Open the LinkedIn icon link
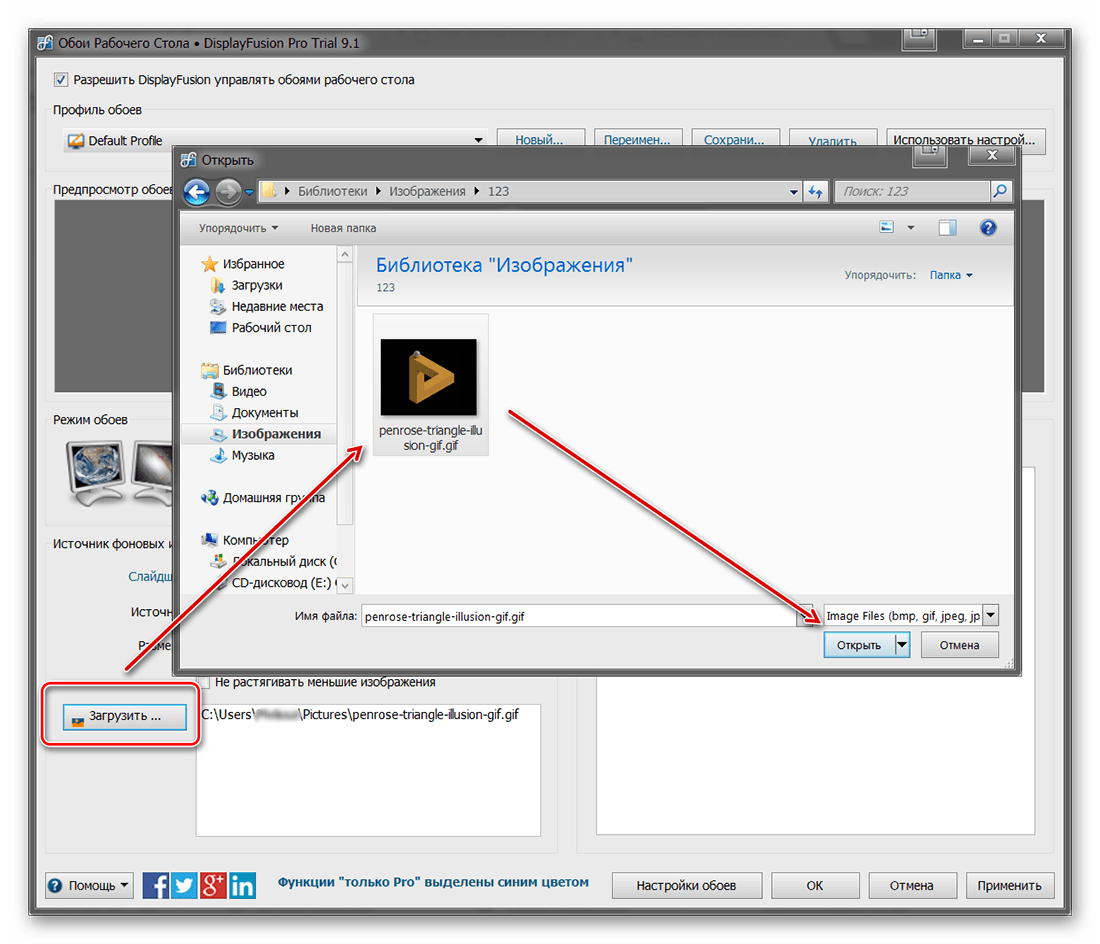1100x944 pixels. [242, 885]
